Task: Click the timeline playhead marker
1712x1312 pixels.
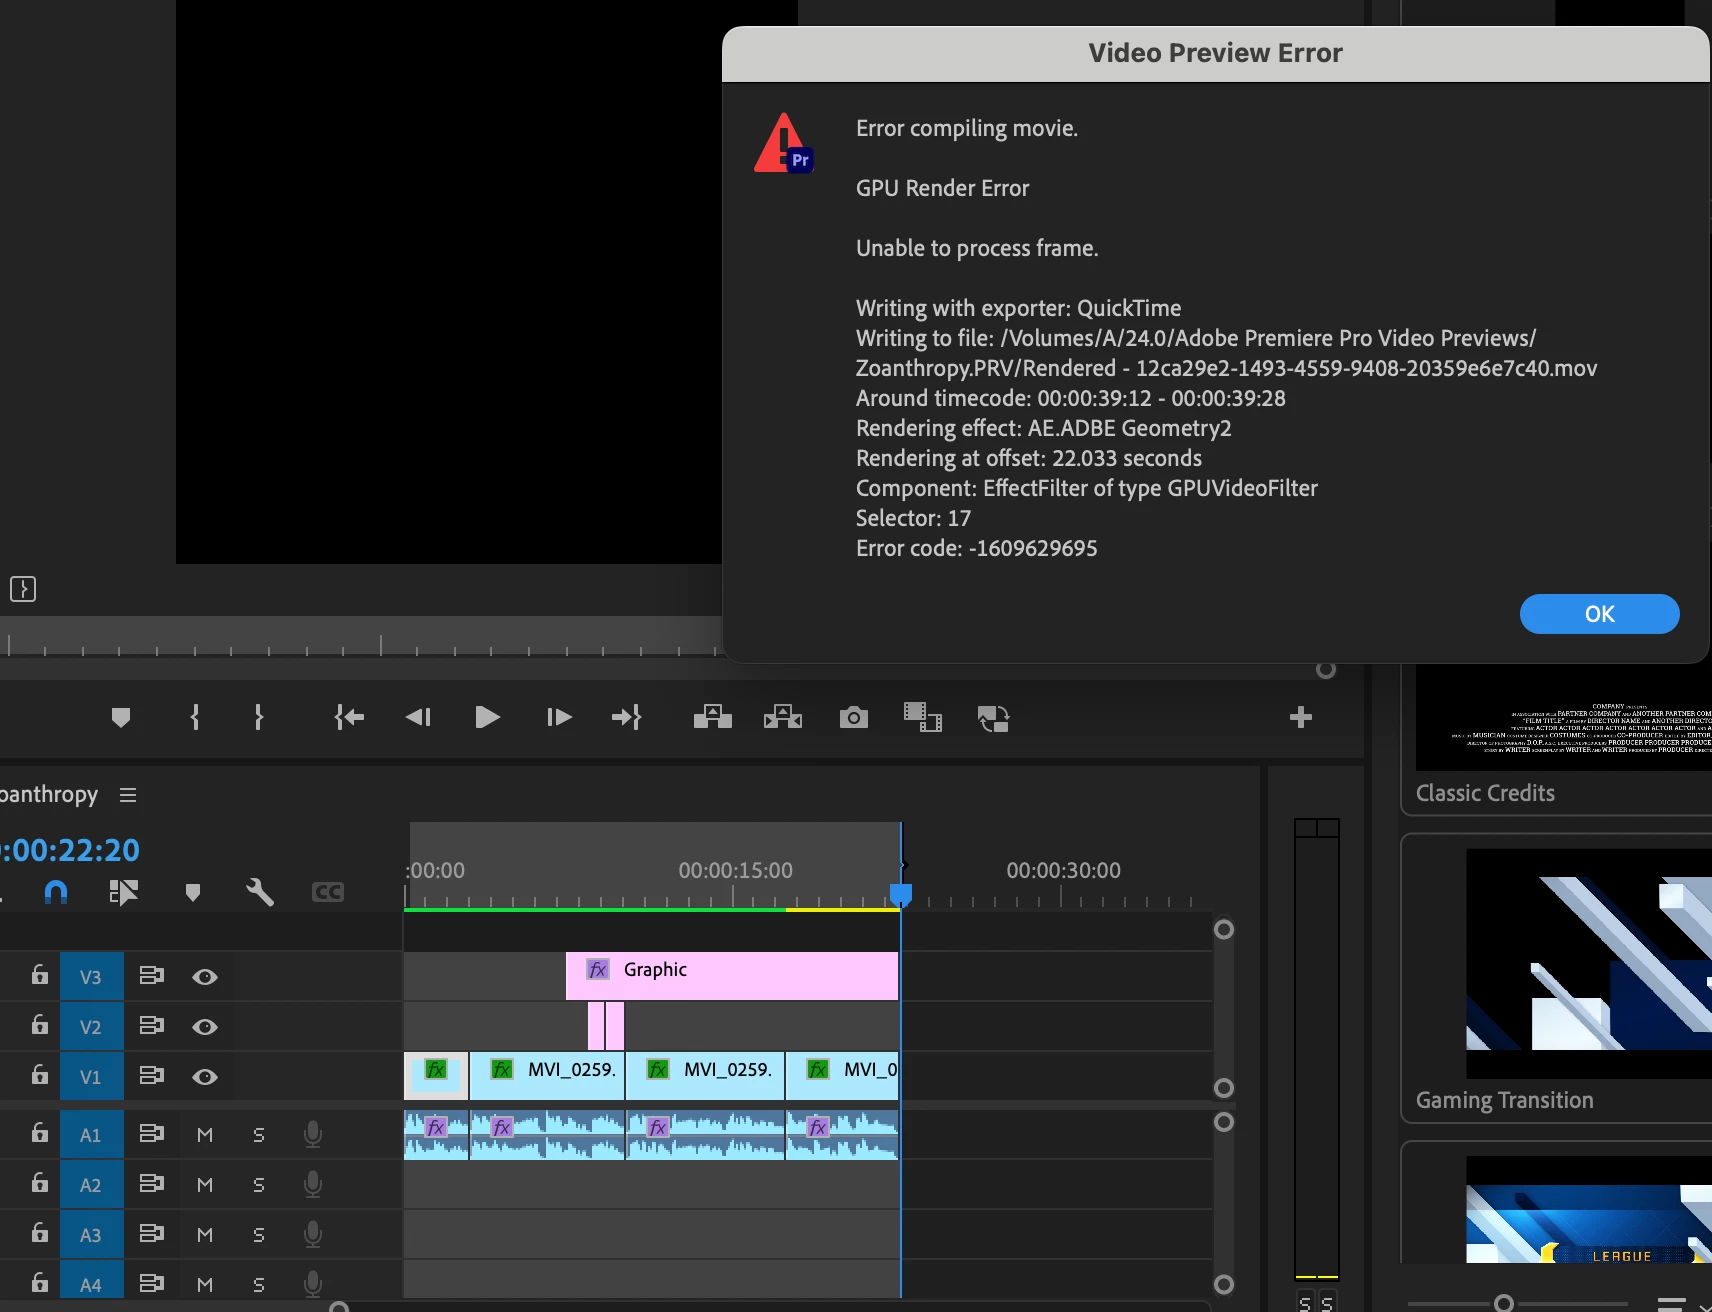Action: (901, 894)
